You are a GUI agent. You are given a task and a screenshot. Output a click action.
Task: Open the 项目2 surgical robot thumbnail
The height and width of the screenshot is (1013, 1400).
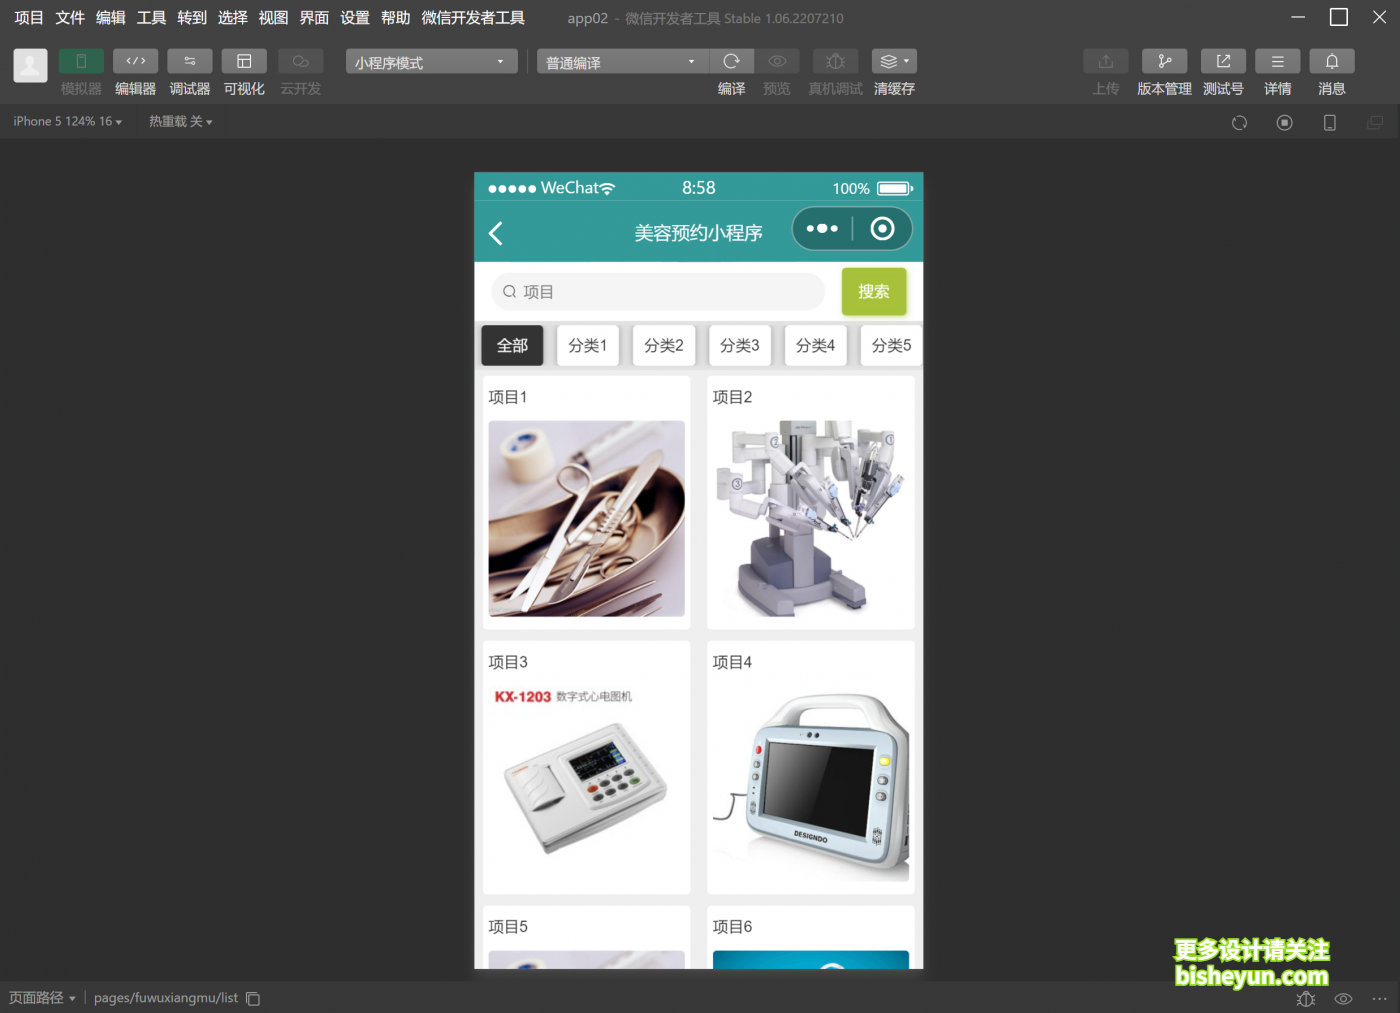tap(810, 518)
